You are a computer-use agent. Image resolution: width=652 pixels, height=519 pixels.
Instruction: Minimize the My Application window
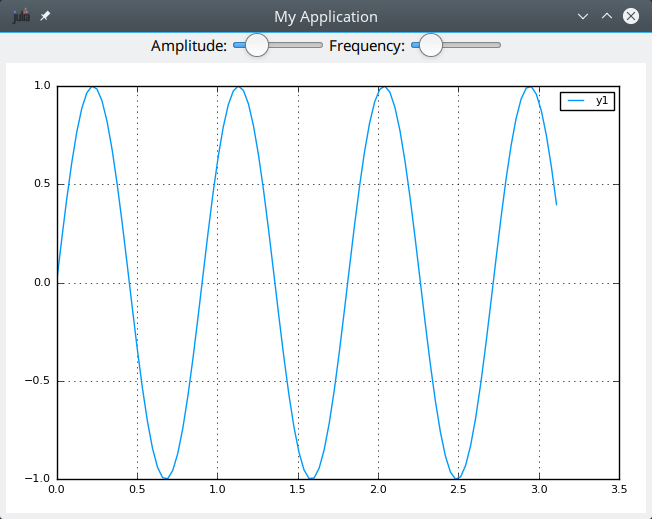click(x=584, y=17)
